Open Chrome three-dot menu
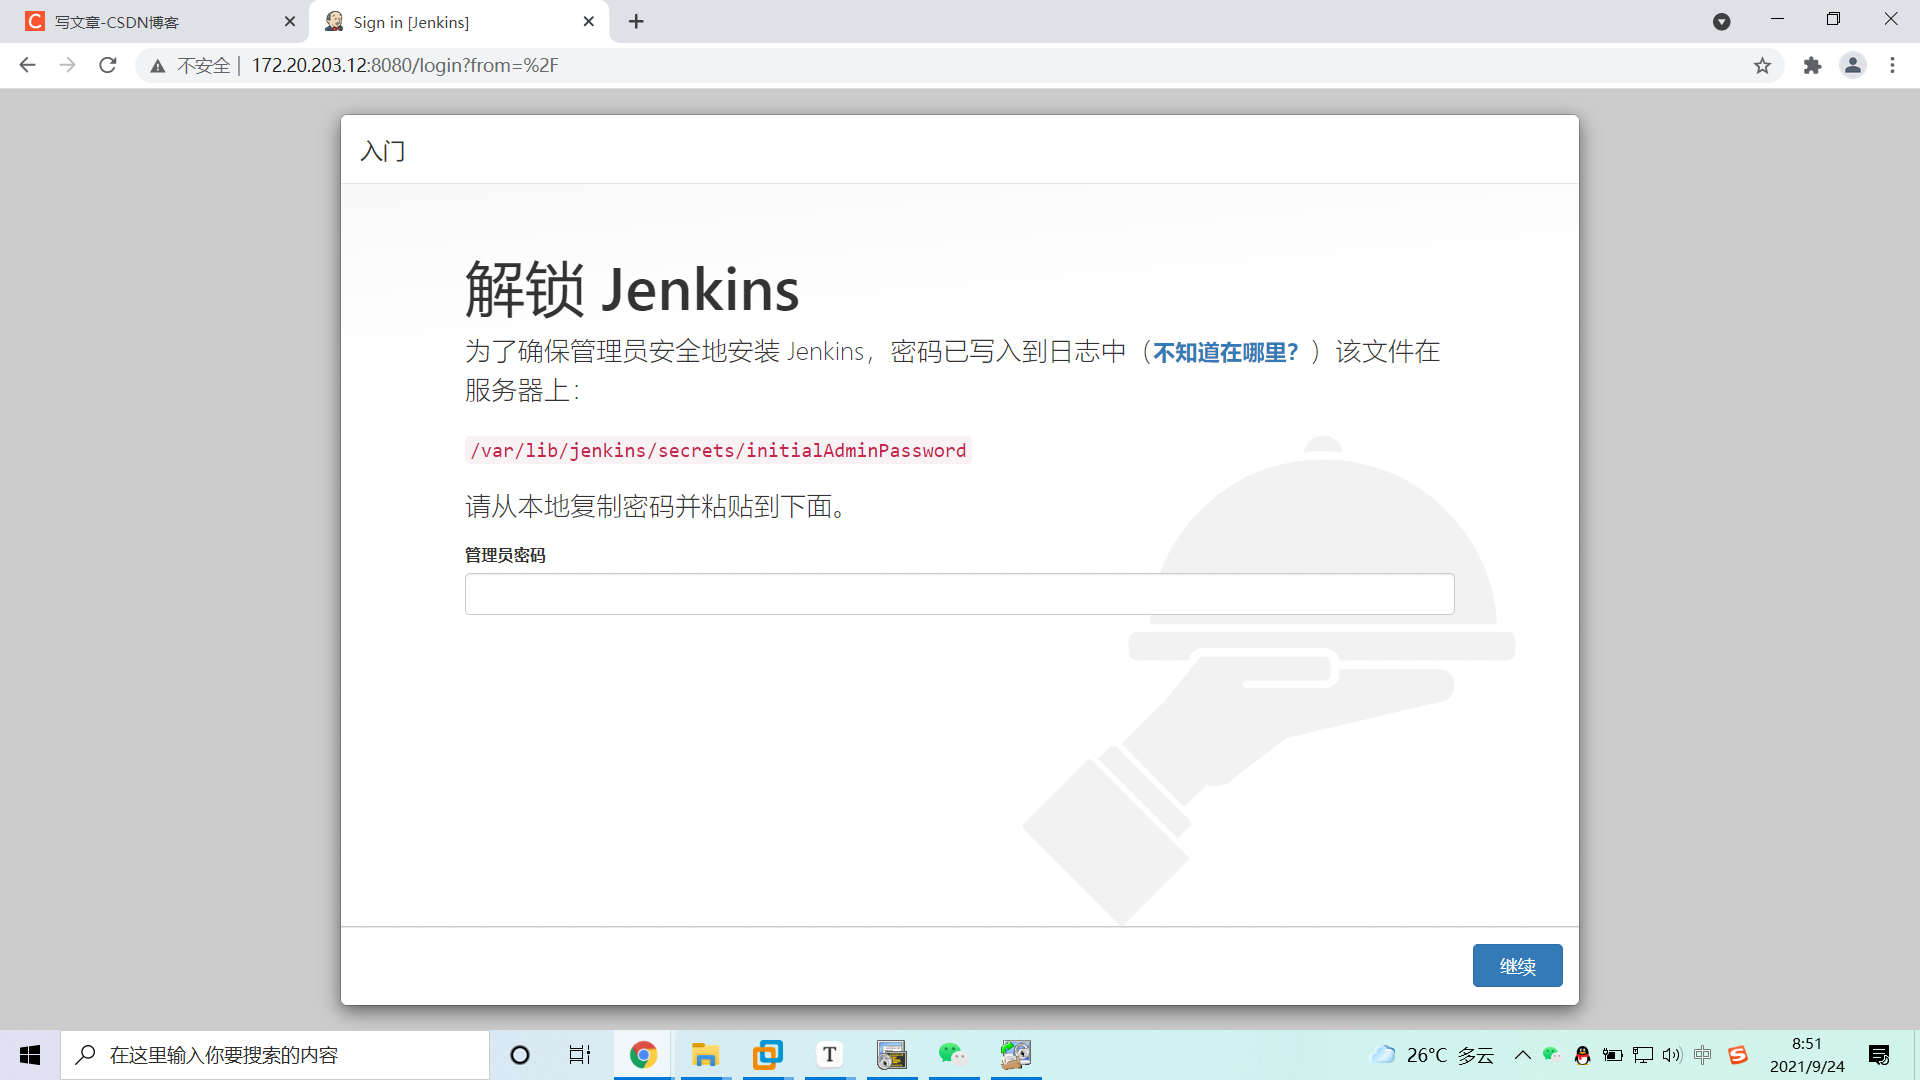 (1892, 65)
